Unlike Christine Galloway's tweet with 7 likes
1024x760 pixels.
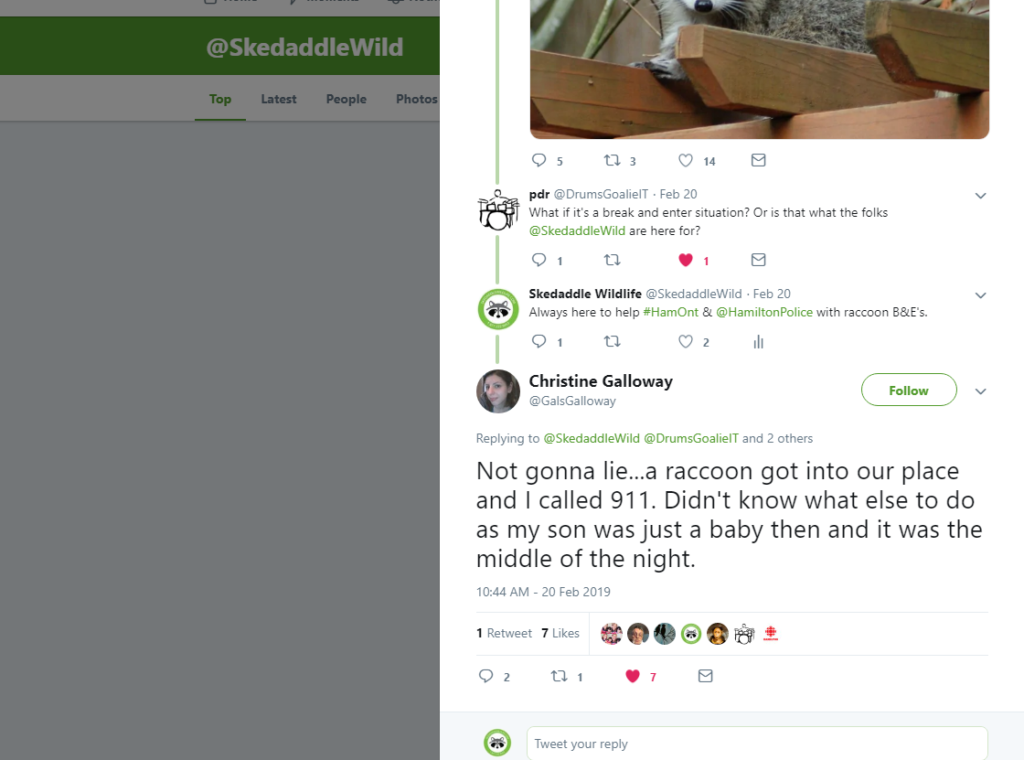(632, 676)
